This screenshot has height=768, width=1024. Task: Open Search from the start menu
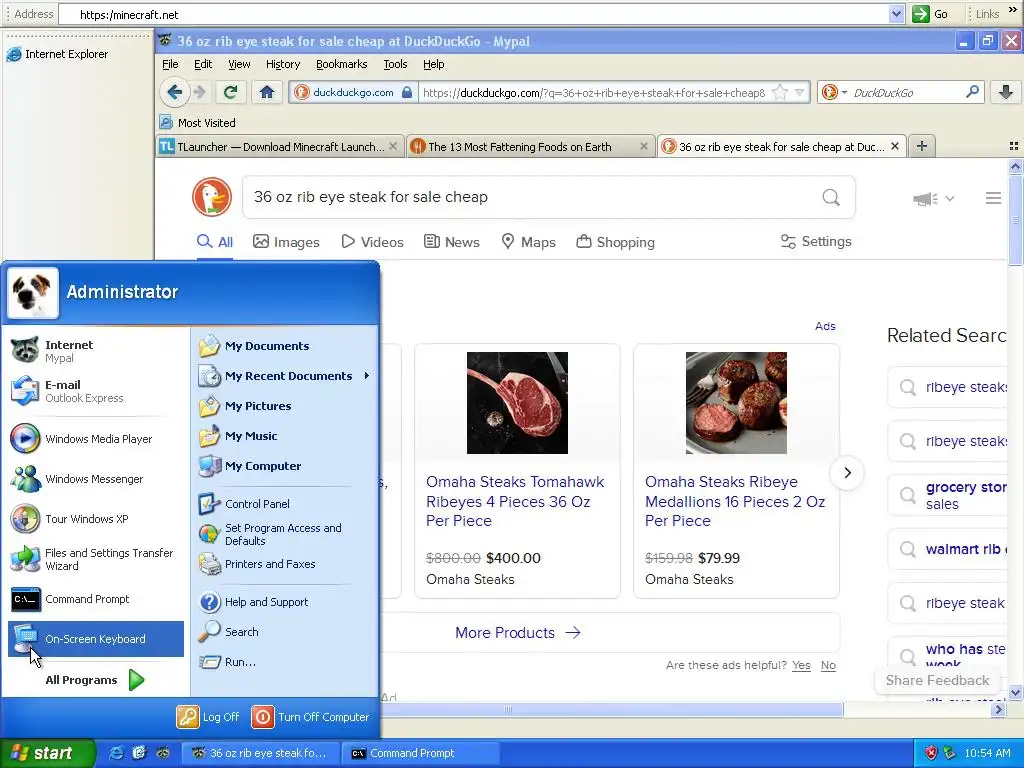point(285,632)
